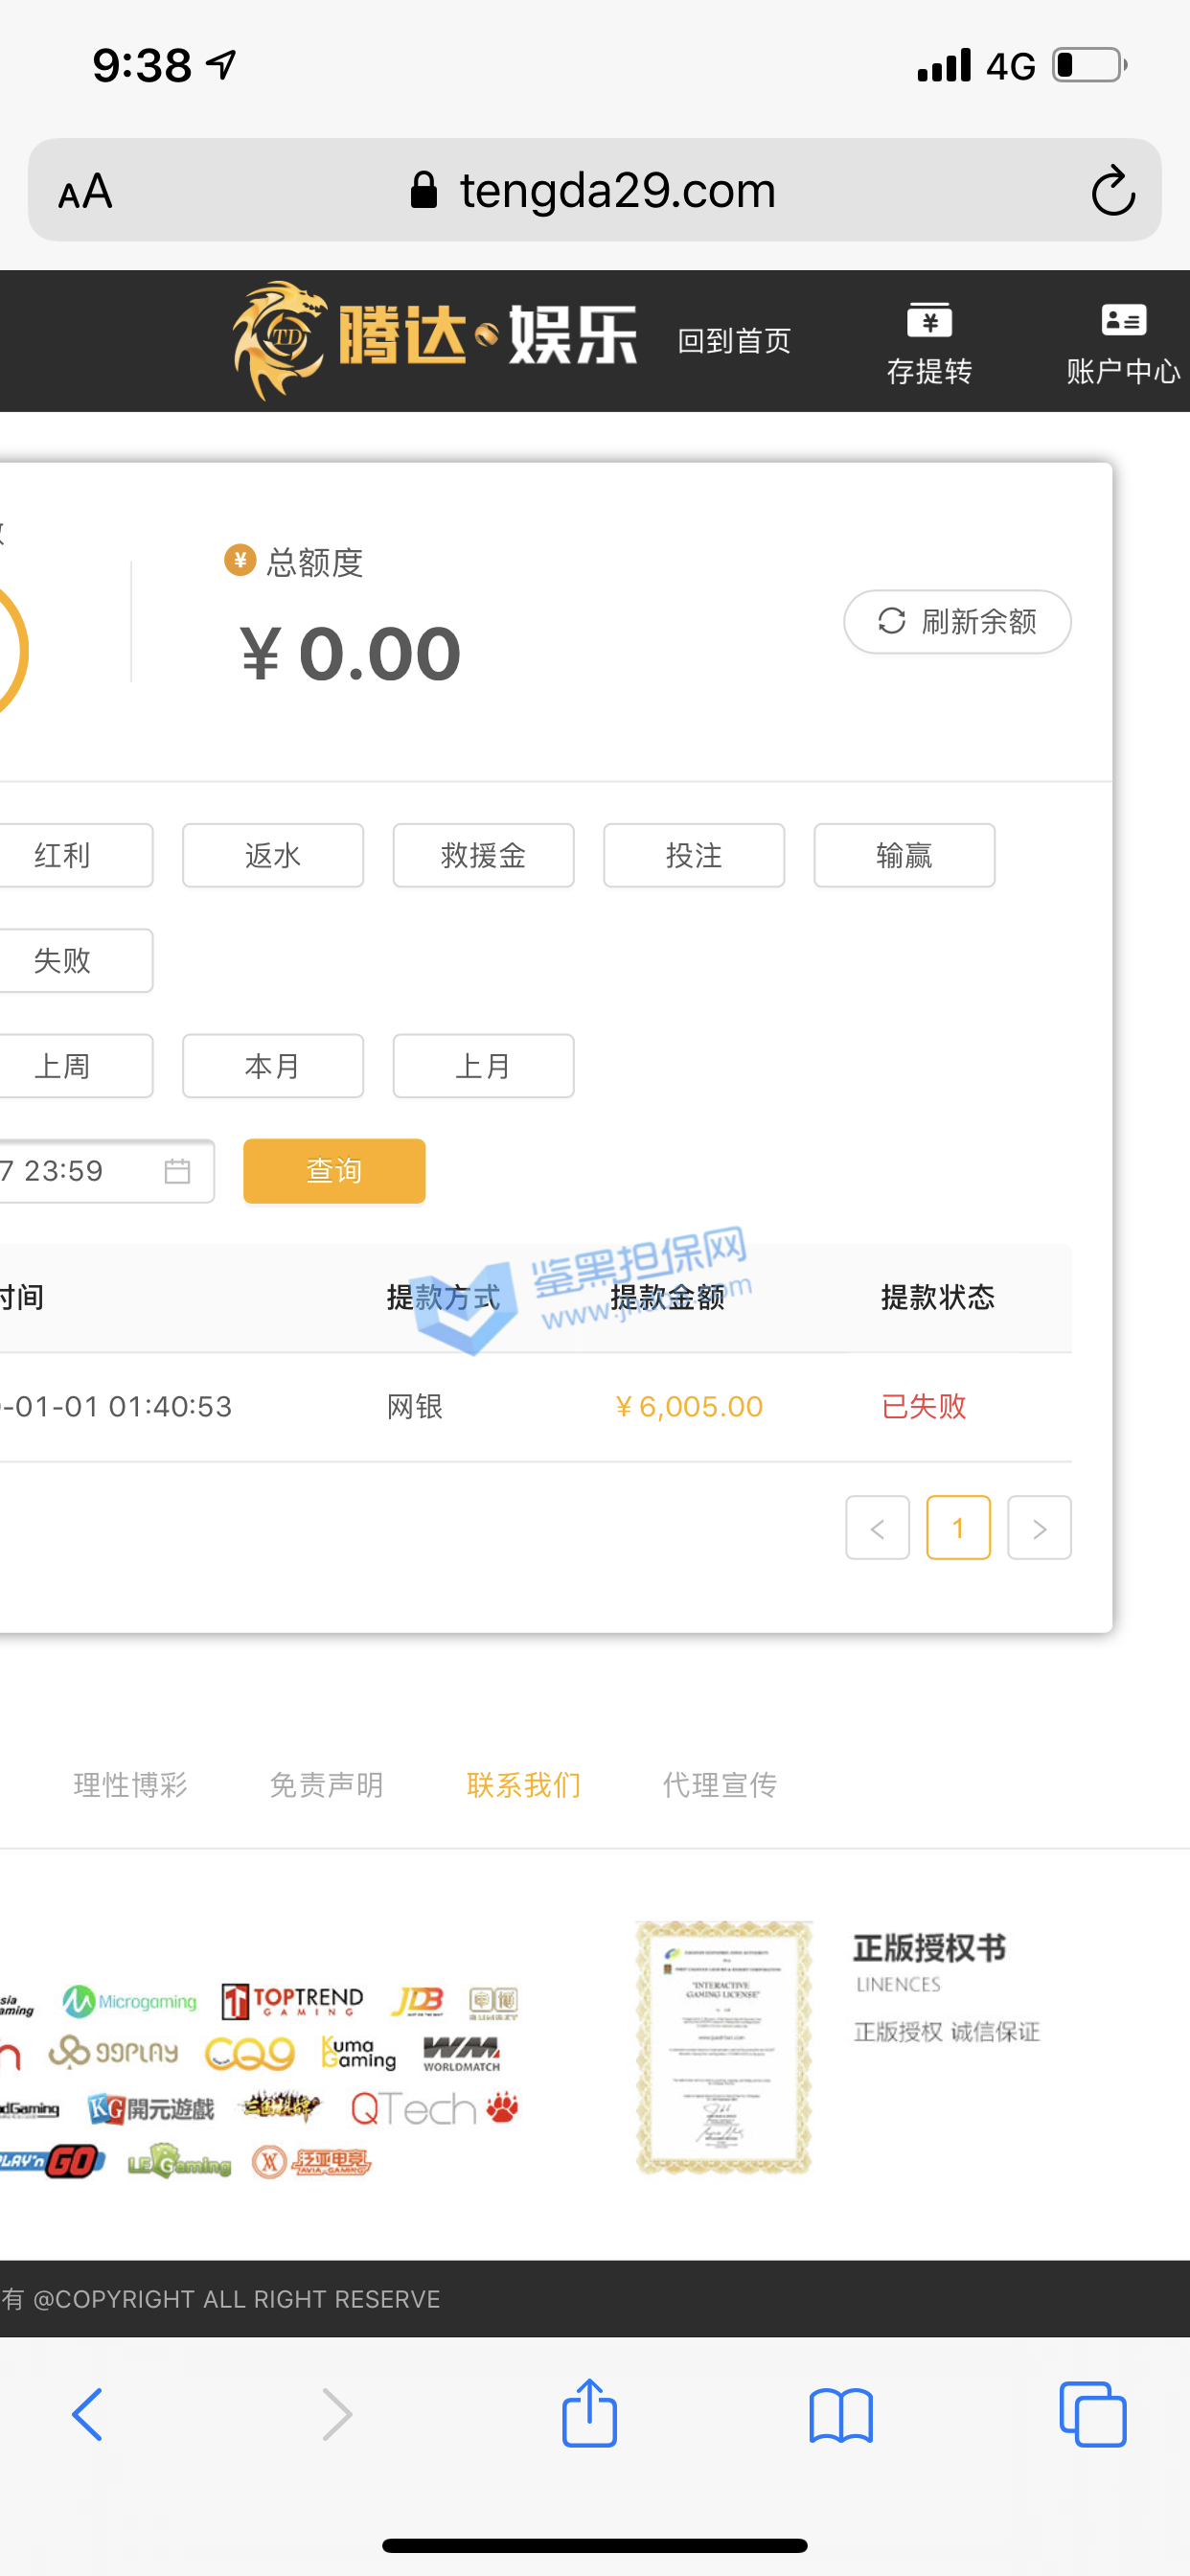Go back with Safari back arrow

88,2415
